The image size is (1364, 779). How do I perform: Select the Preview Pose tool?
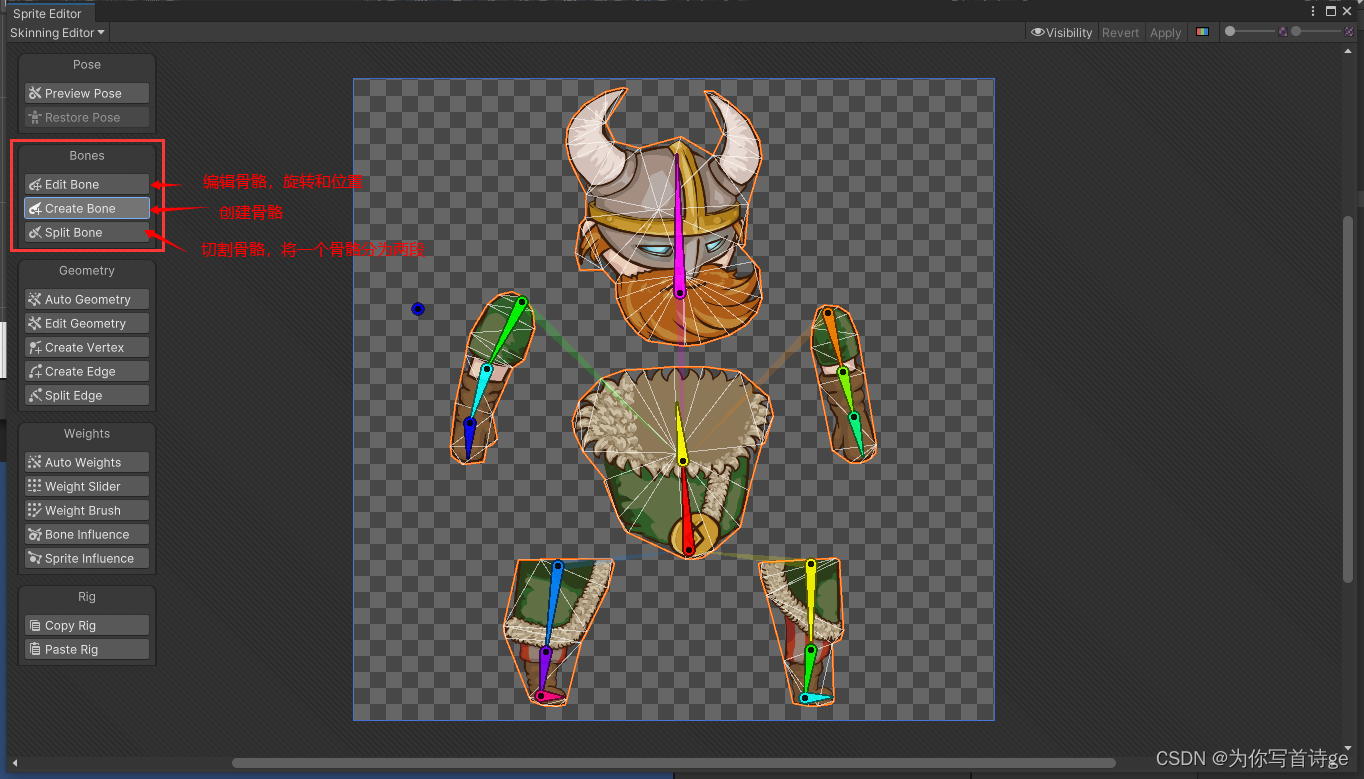coord(87,93)
